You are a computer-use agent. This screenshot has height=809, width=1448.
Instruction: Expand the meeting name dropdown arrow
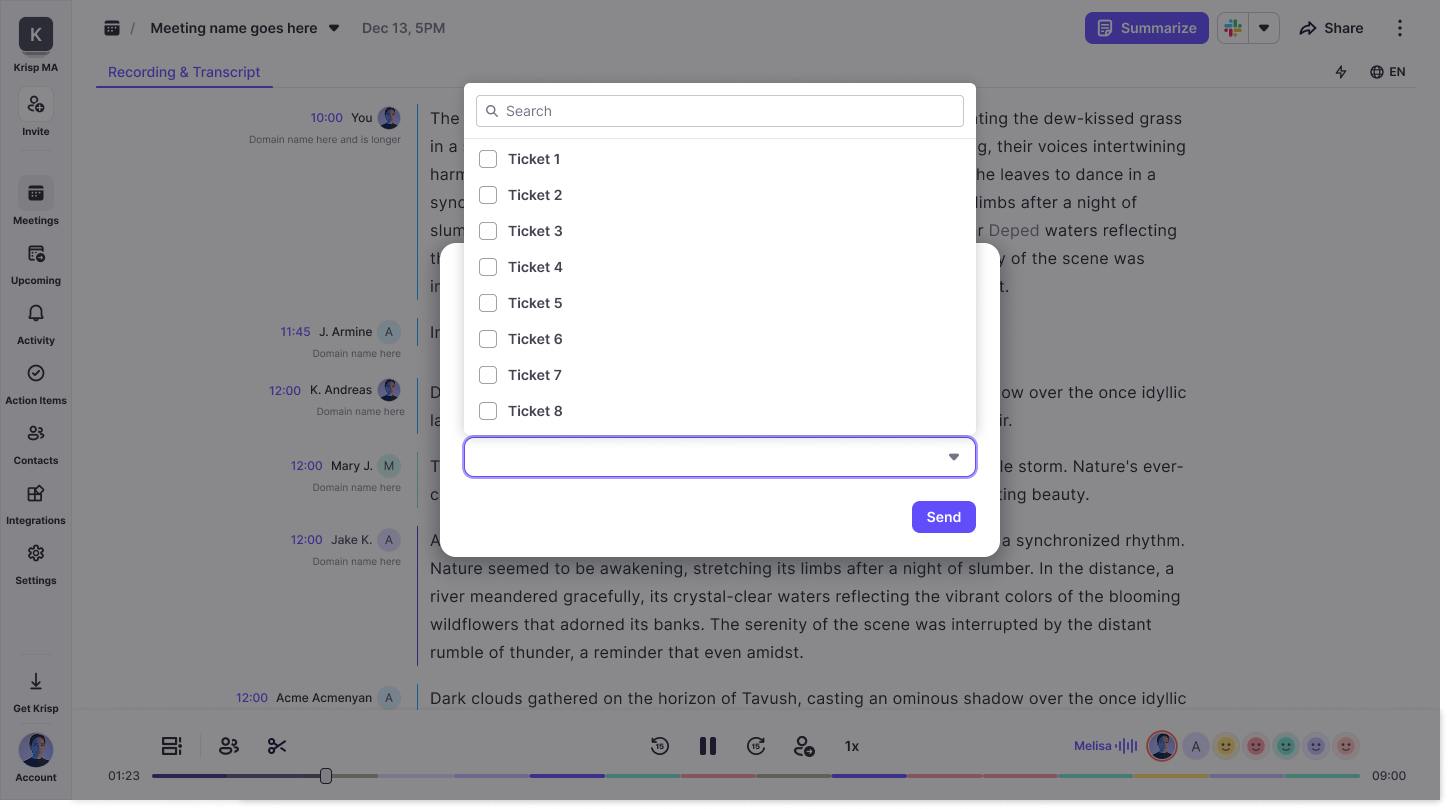pos(334,28)
